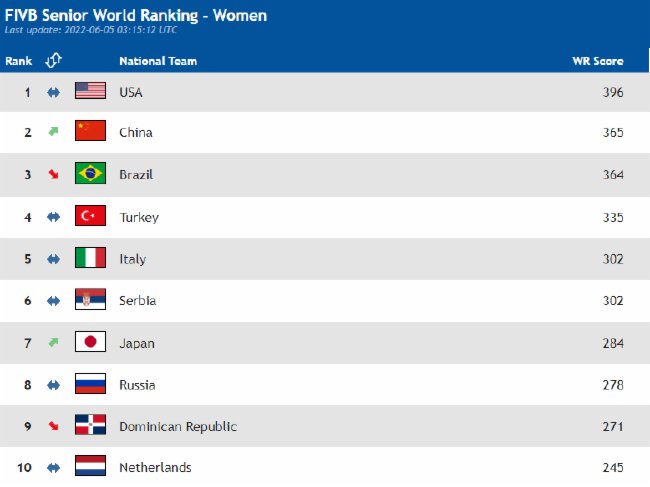Click the USA flag icon
Image resolution: width=650 pixels, height=487 pixels.
pyautogui.click(x=90, y=91)
